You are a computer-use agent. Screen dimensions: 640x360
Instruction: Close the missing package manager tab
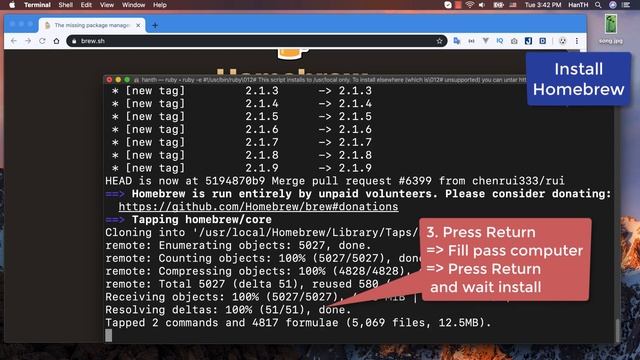click(138, 25)
